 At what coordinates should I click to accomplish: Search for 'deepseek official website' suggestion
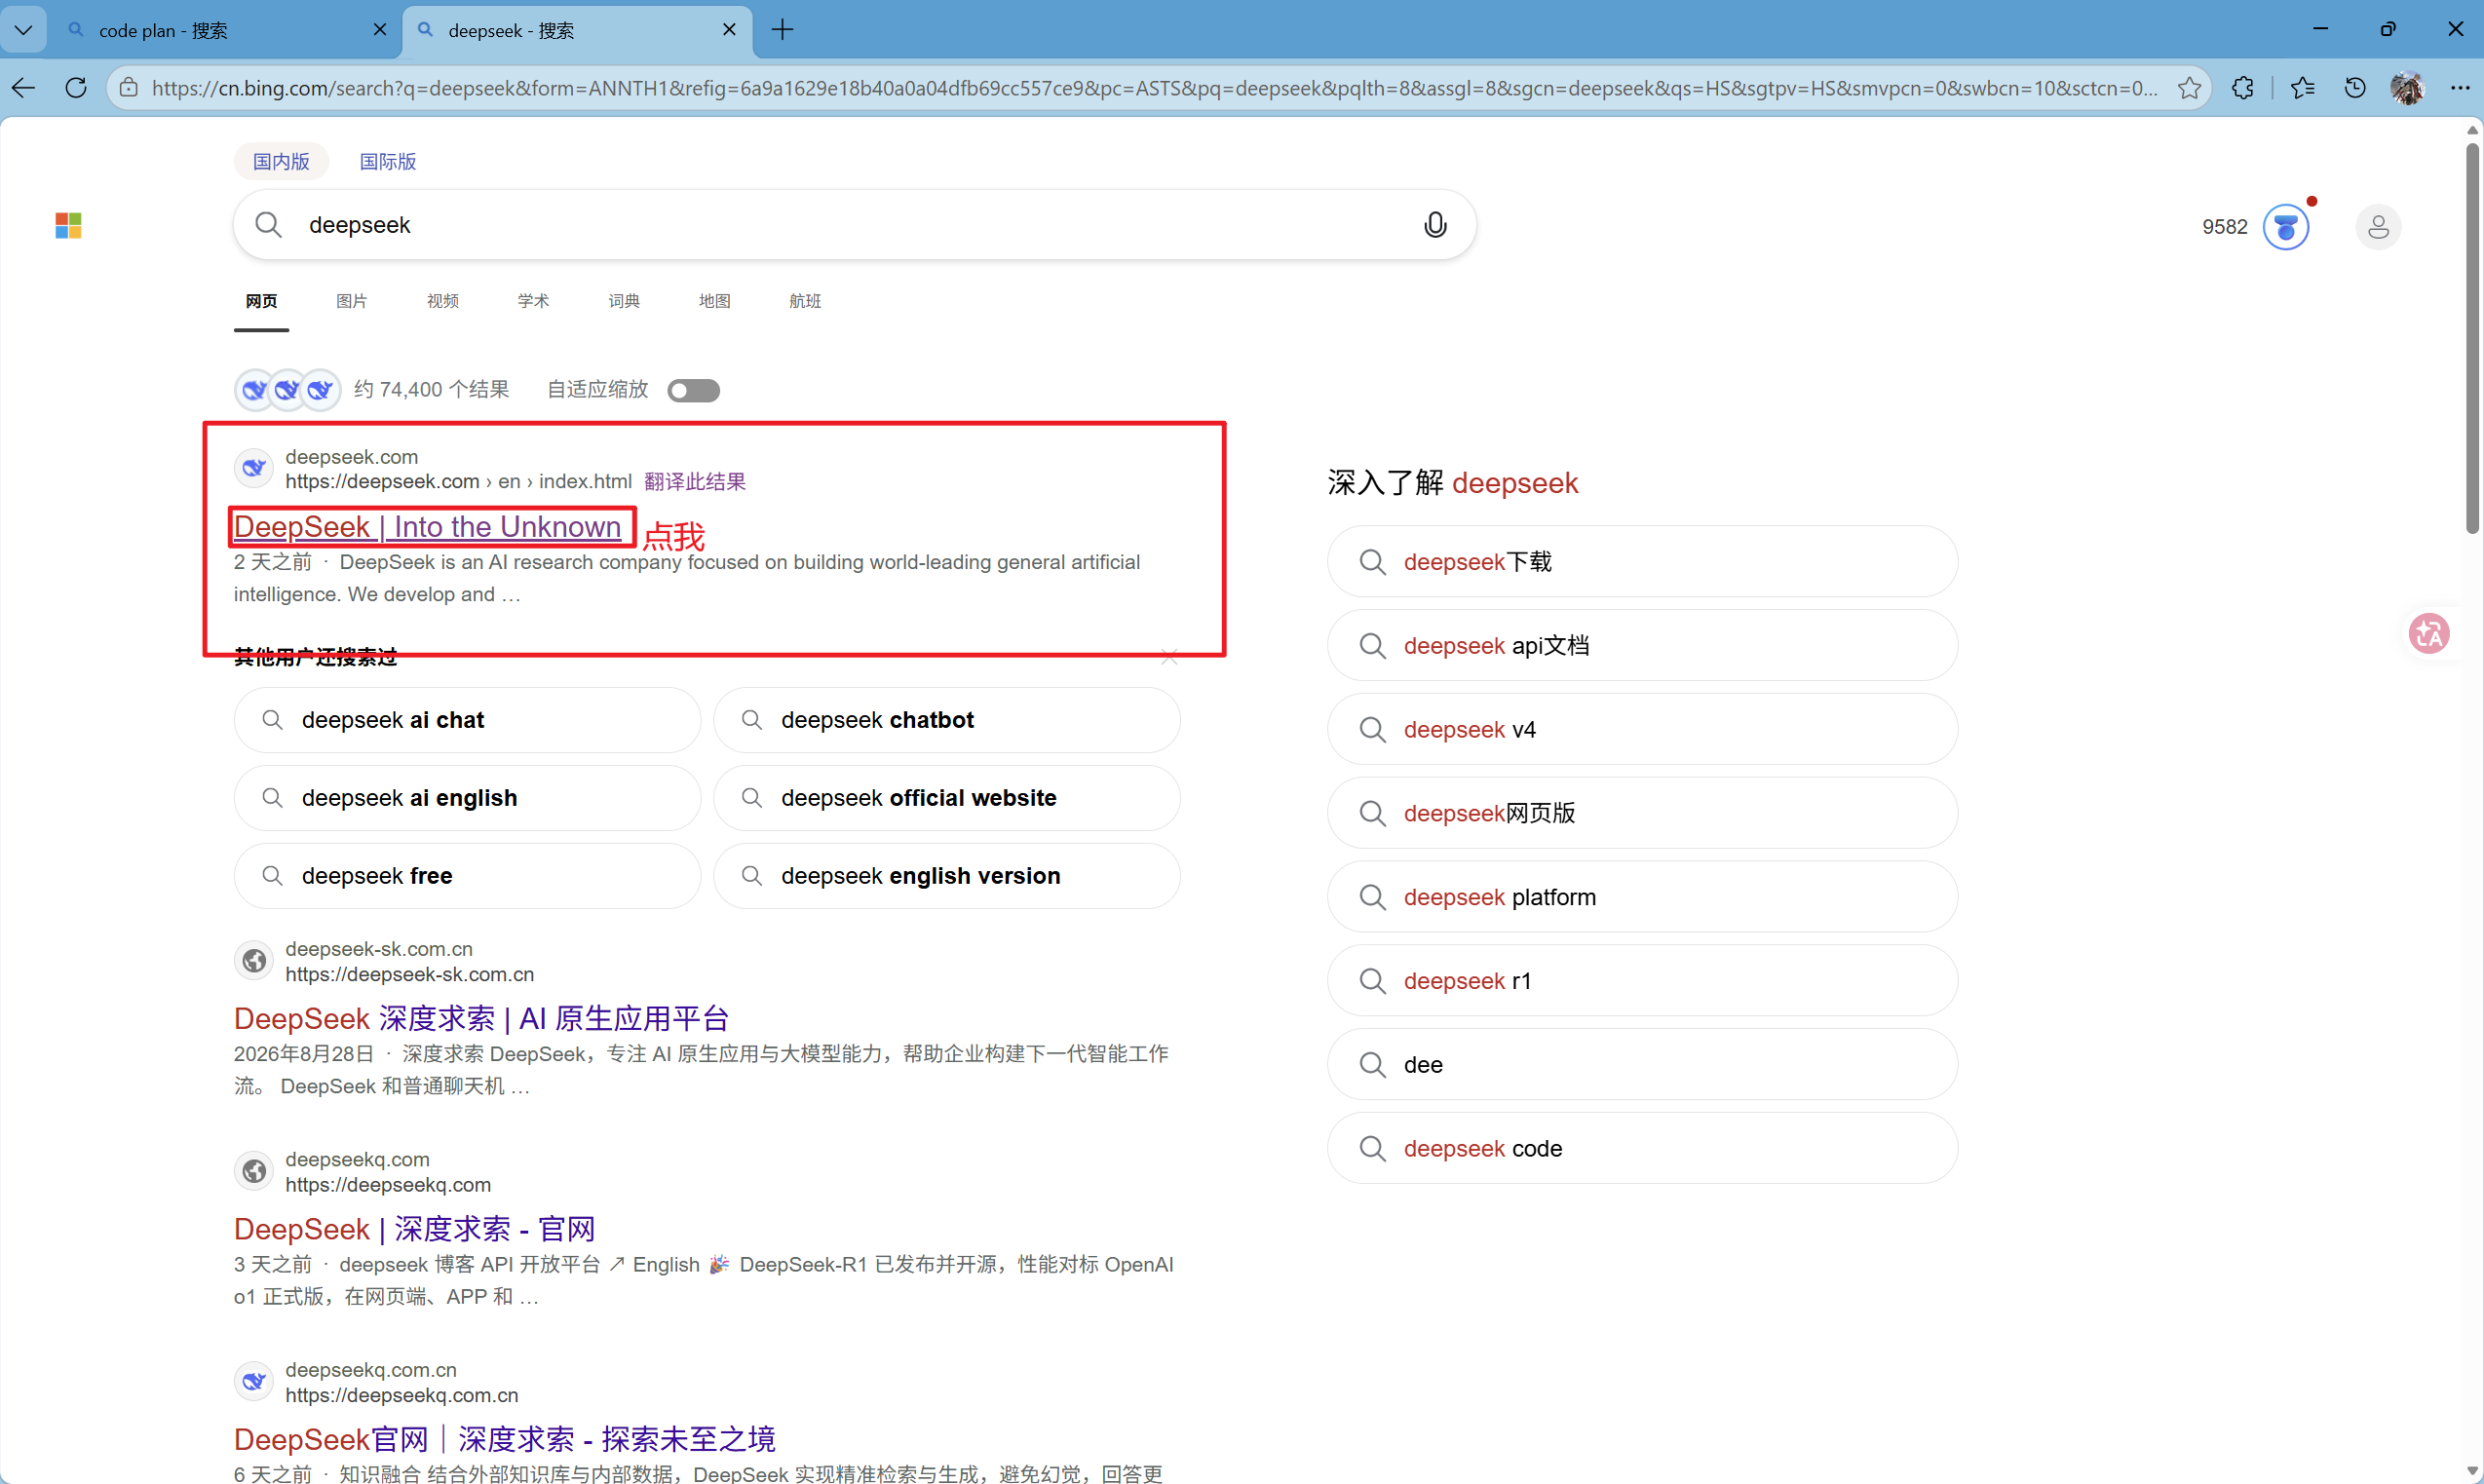pos(946,798)
